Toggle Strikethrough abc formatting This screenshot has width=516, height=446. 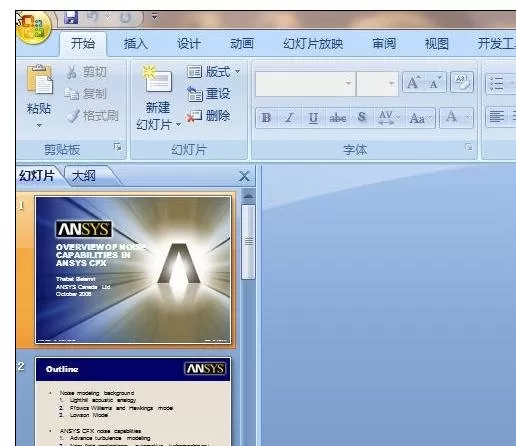338,118
